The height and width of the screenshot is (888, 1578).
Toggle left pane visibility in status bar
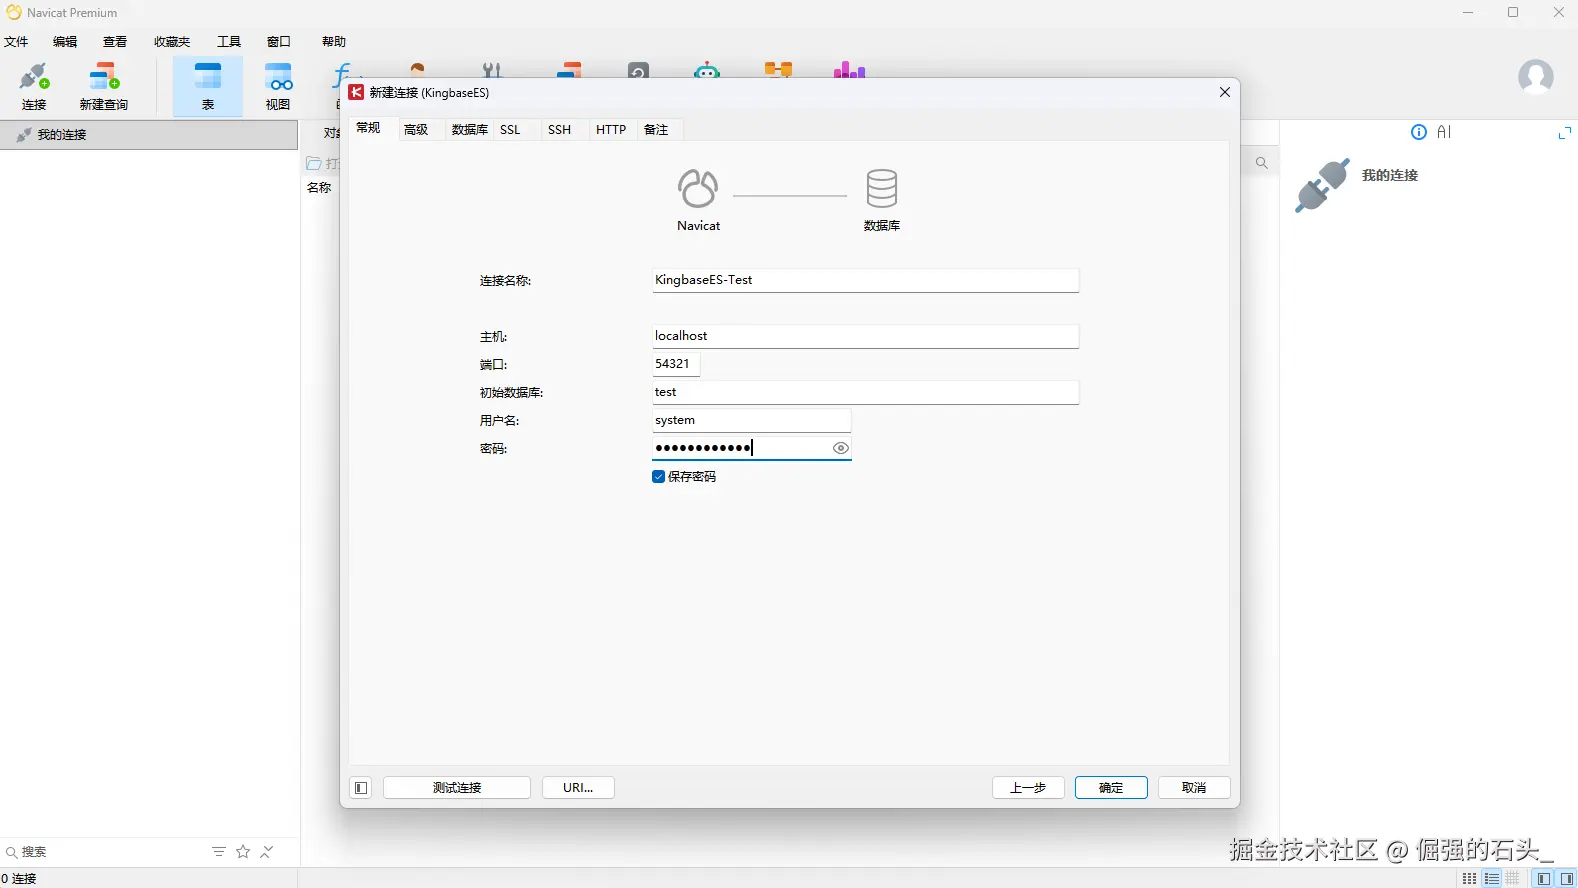(x=1544, y=879)
